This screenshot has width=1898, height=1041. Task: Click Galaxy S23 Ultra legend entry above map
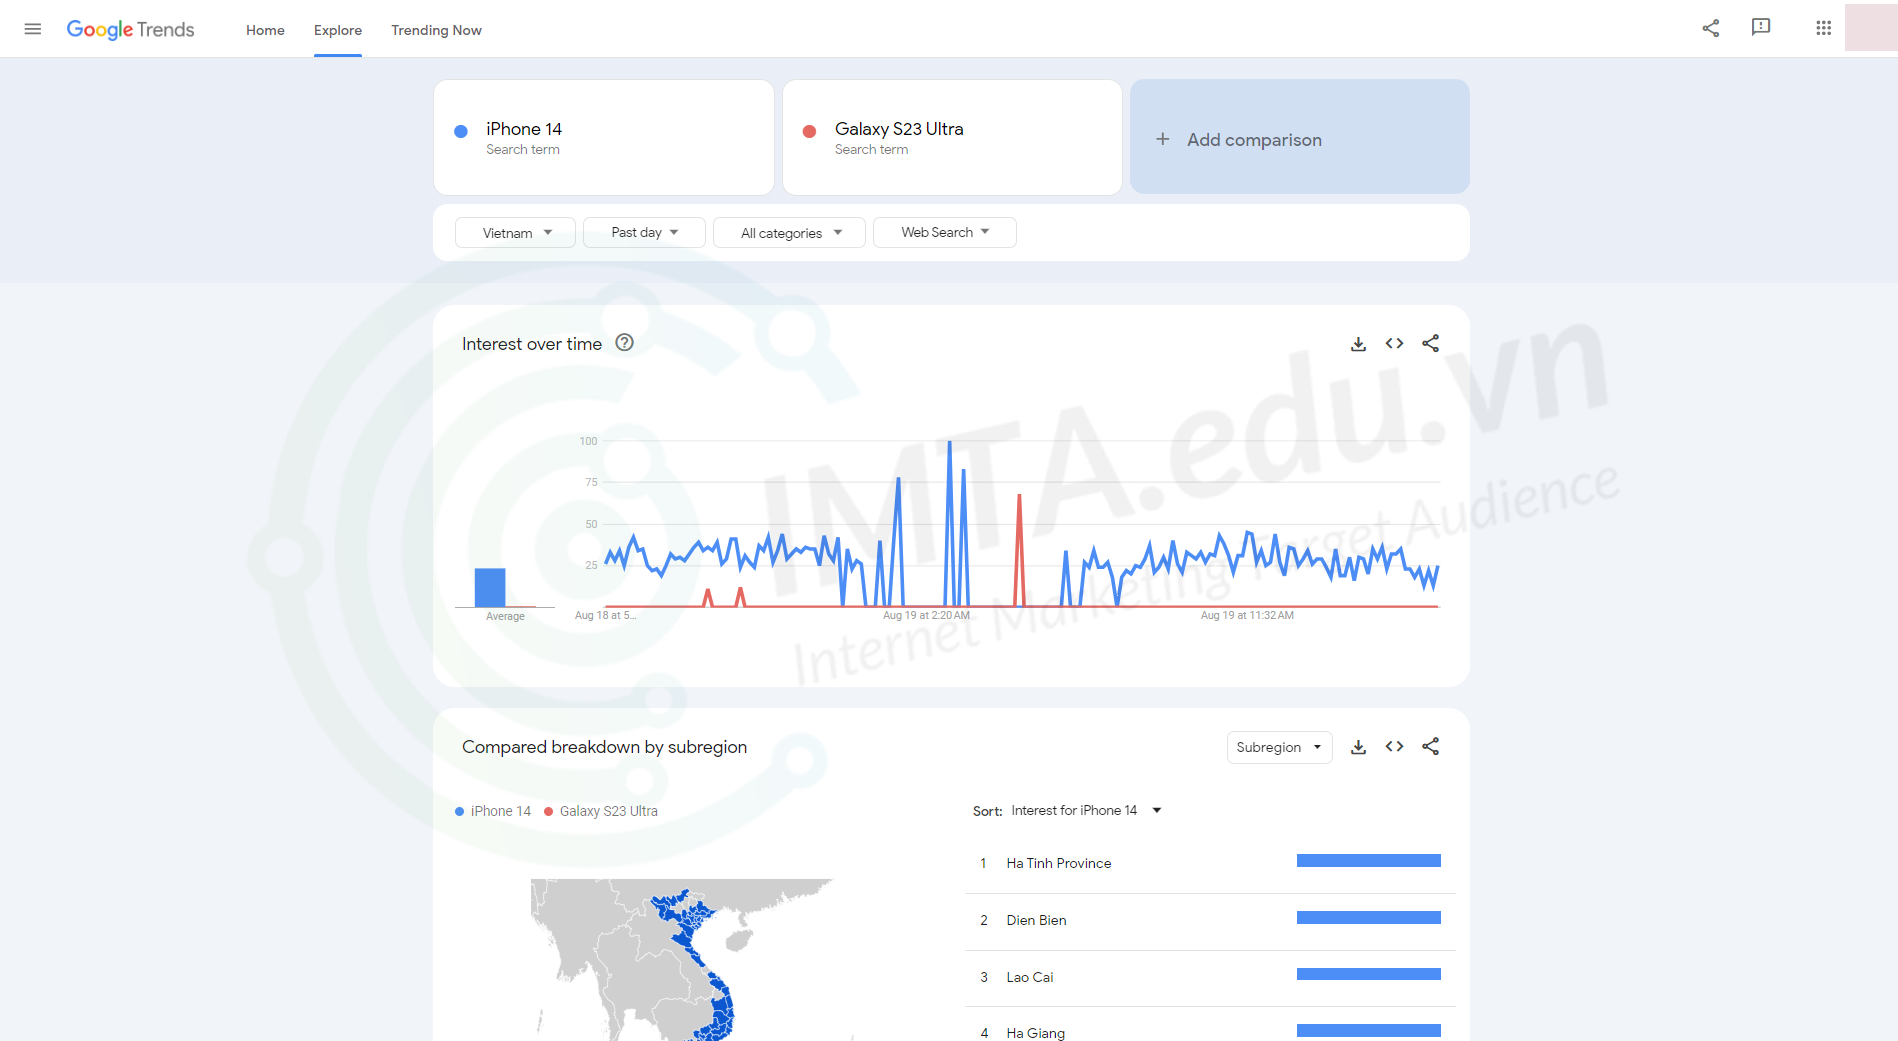tap(601, 811)
